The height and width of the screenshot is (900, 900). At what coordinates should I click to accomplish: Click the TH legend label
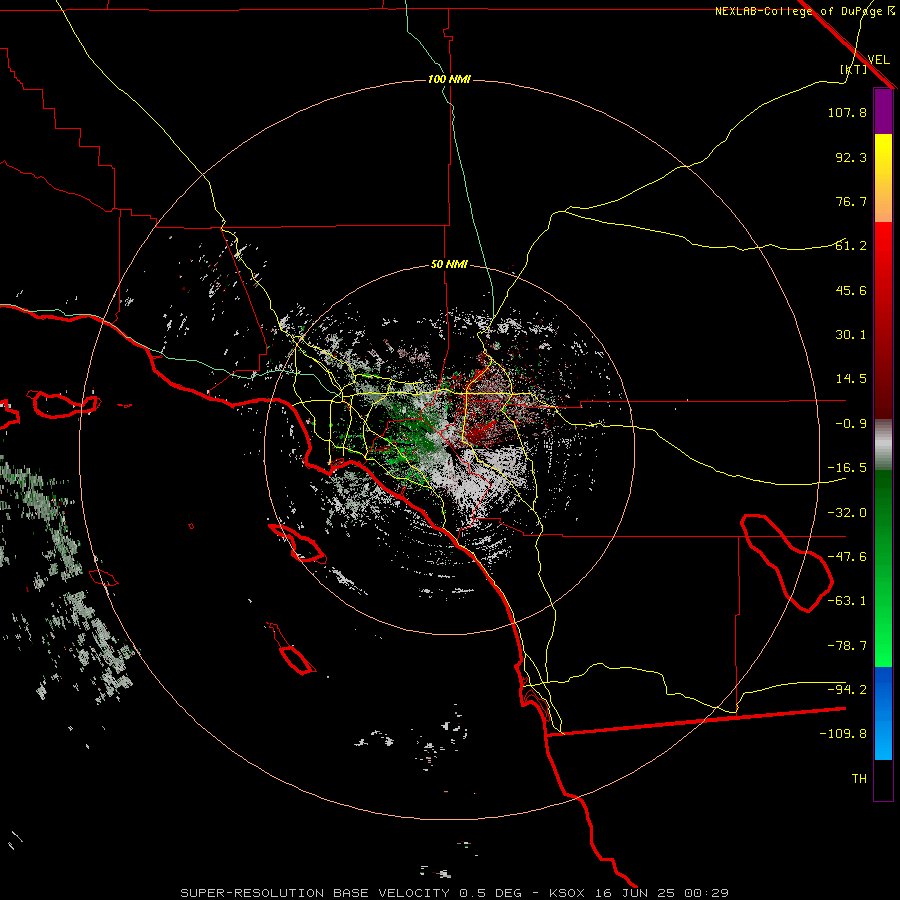pyautogui.click(x=859, y=779)
